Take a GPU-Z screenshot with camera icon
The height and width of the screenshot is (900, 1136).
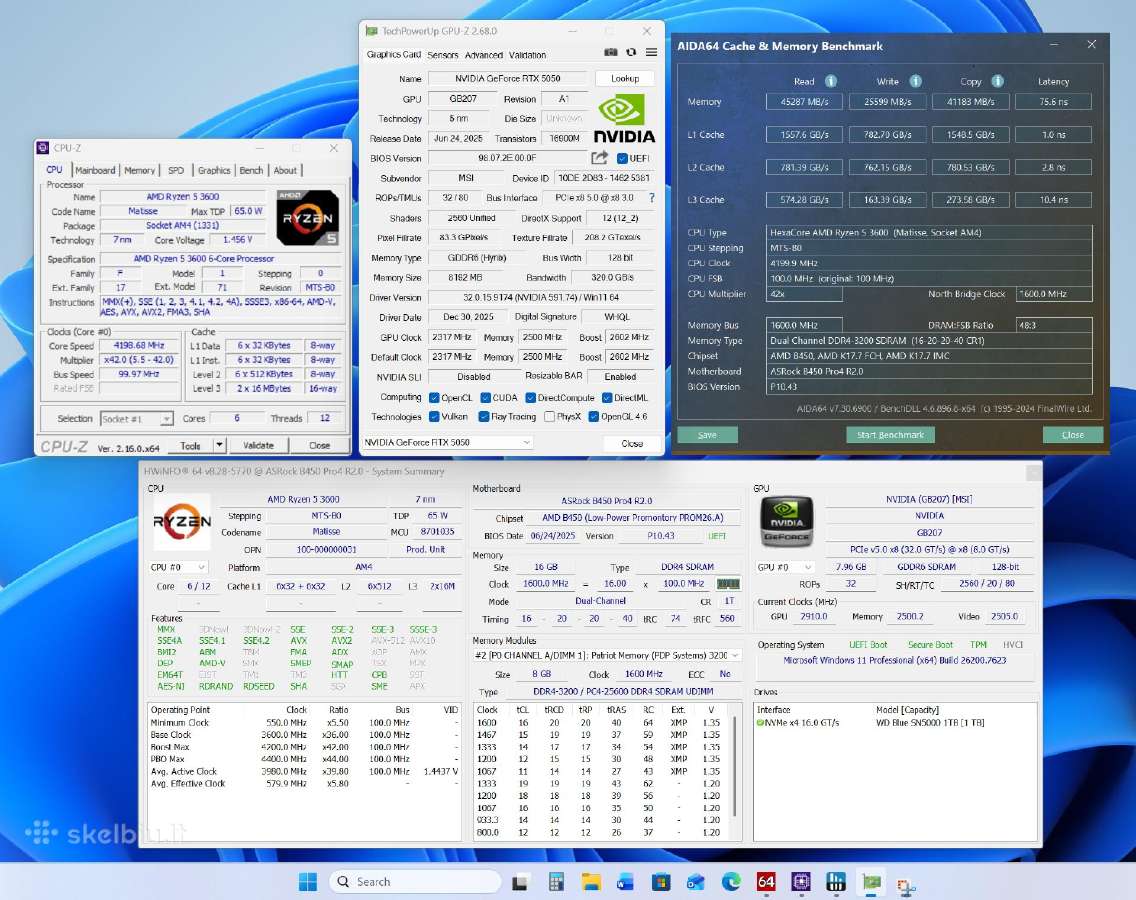click(611, 52)
